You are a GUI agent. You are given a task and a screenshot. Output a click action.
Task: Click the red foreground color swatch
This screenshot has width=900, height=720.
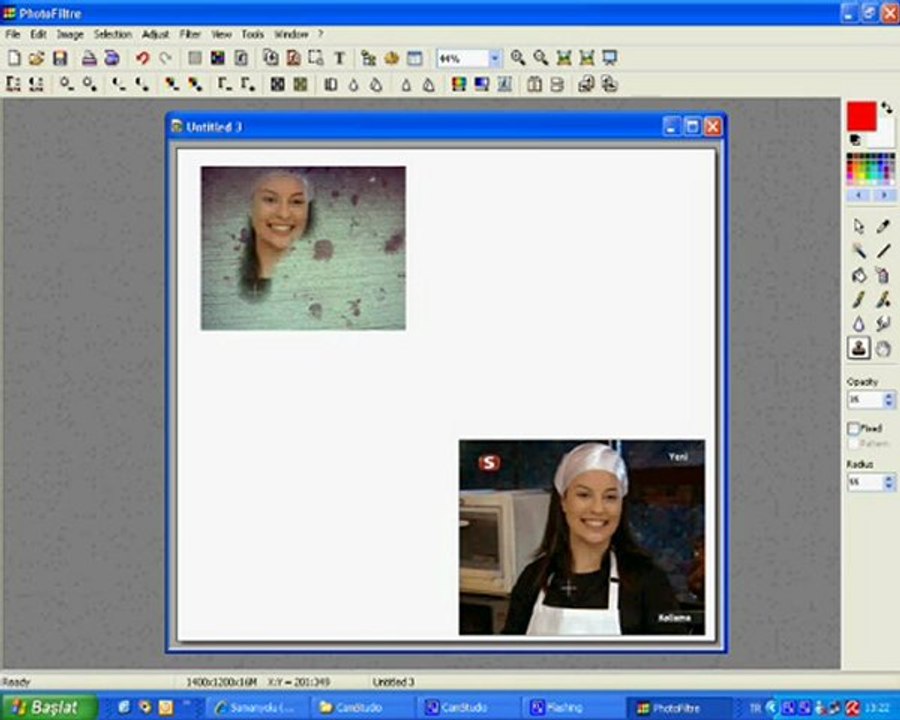(860, 116)
